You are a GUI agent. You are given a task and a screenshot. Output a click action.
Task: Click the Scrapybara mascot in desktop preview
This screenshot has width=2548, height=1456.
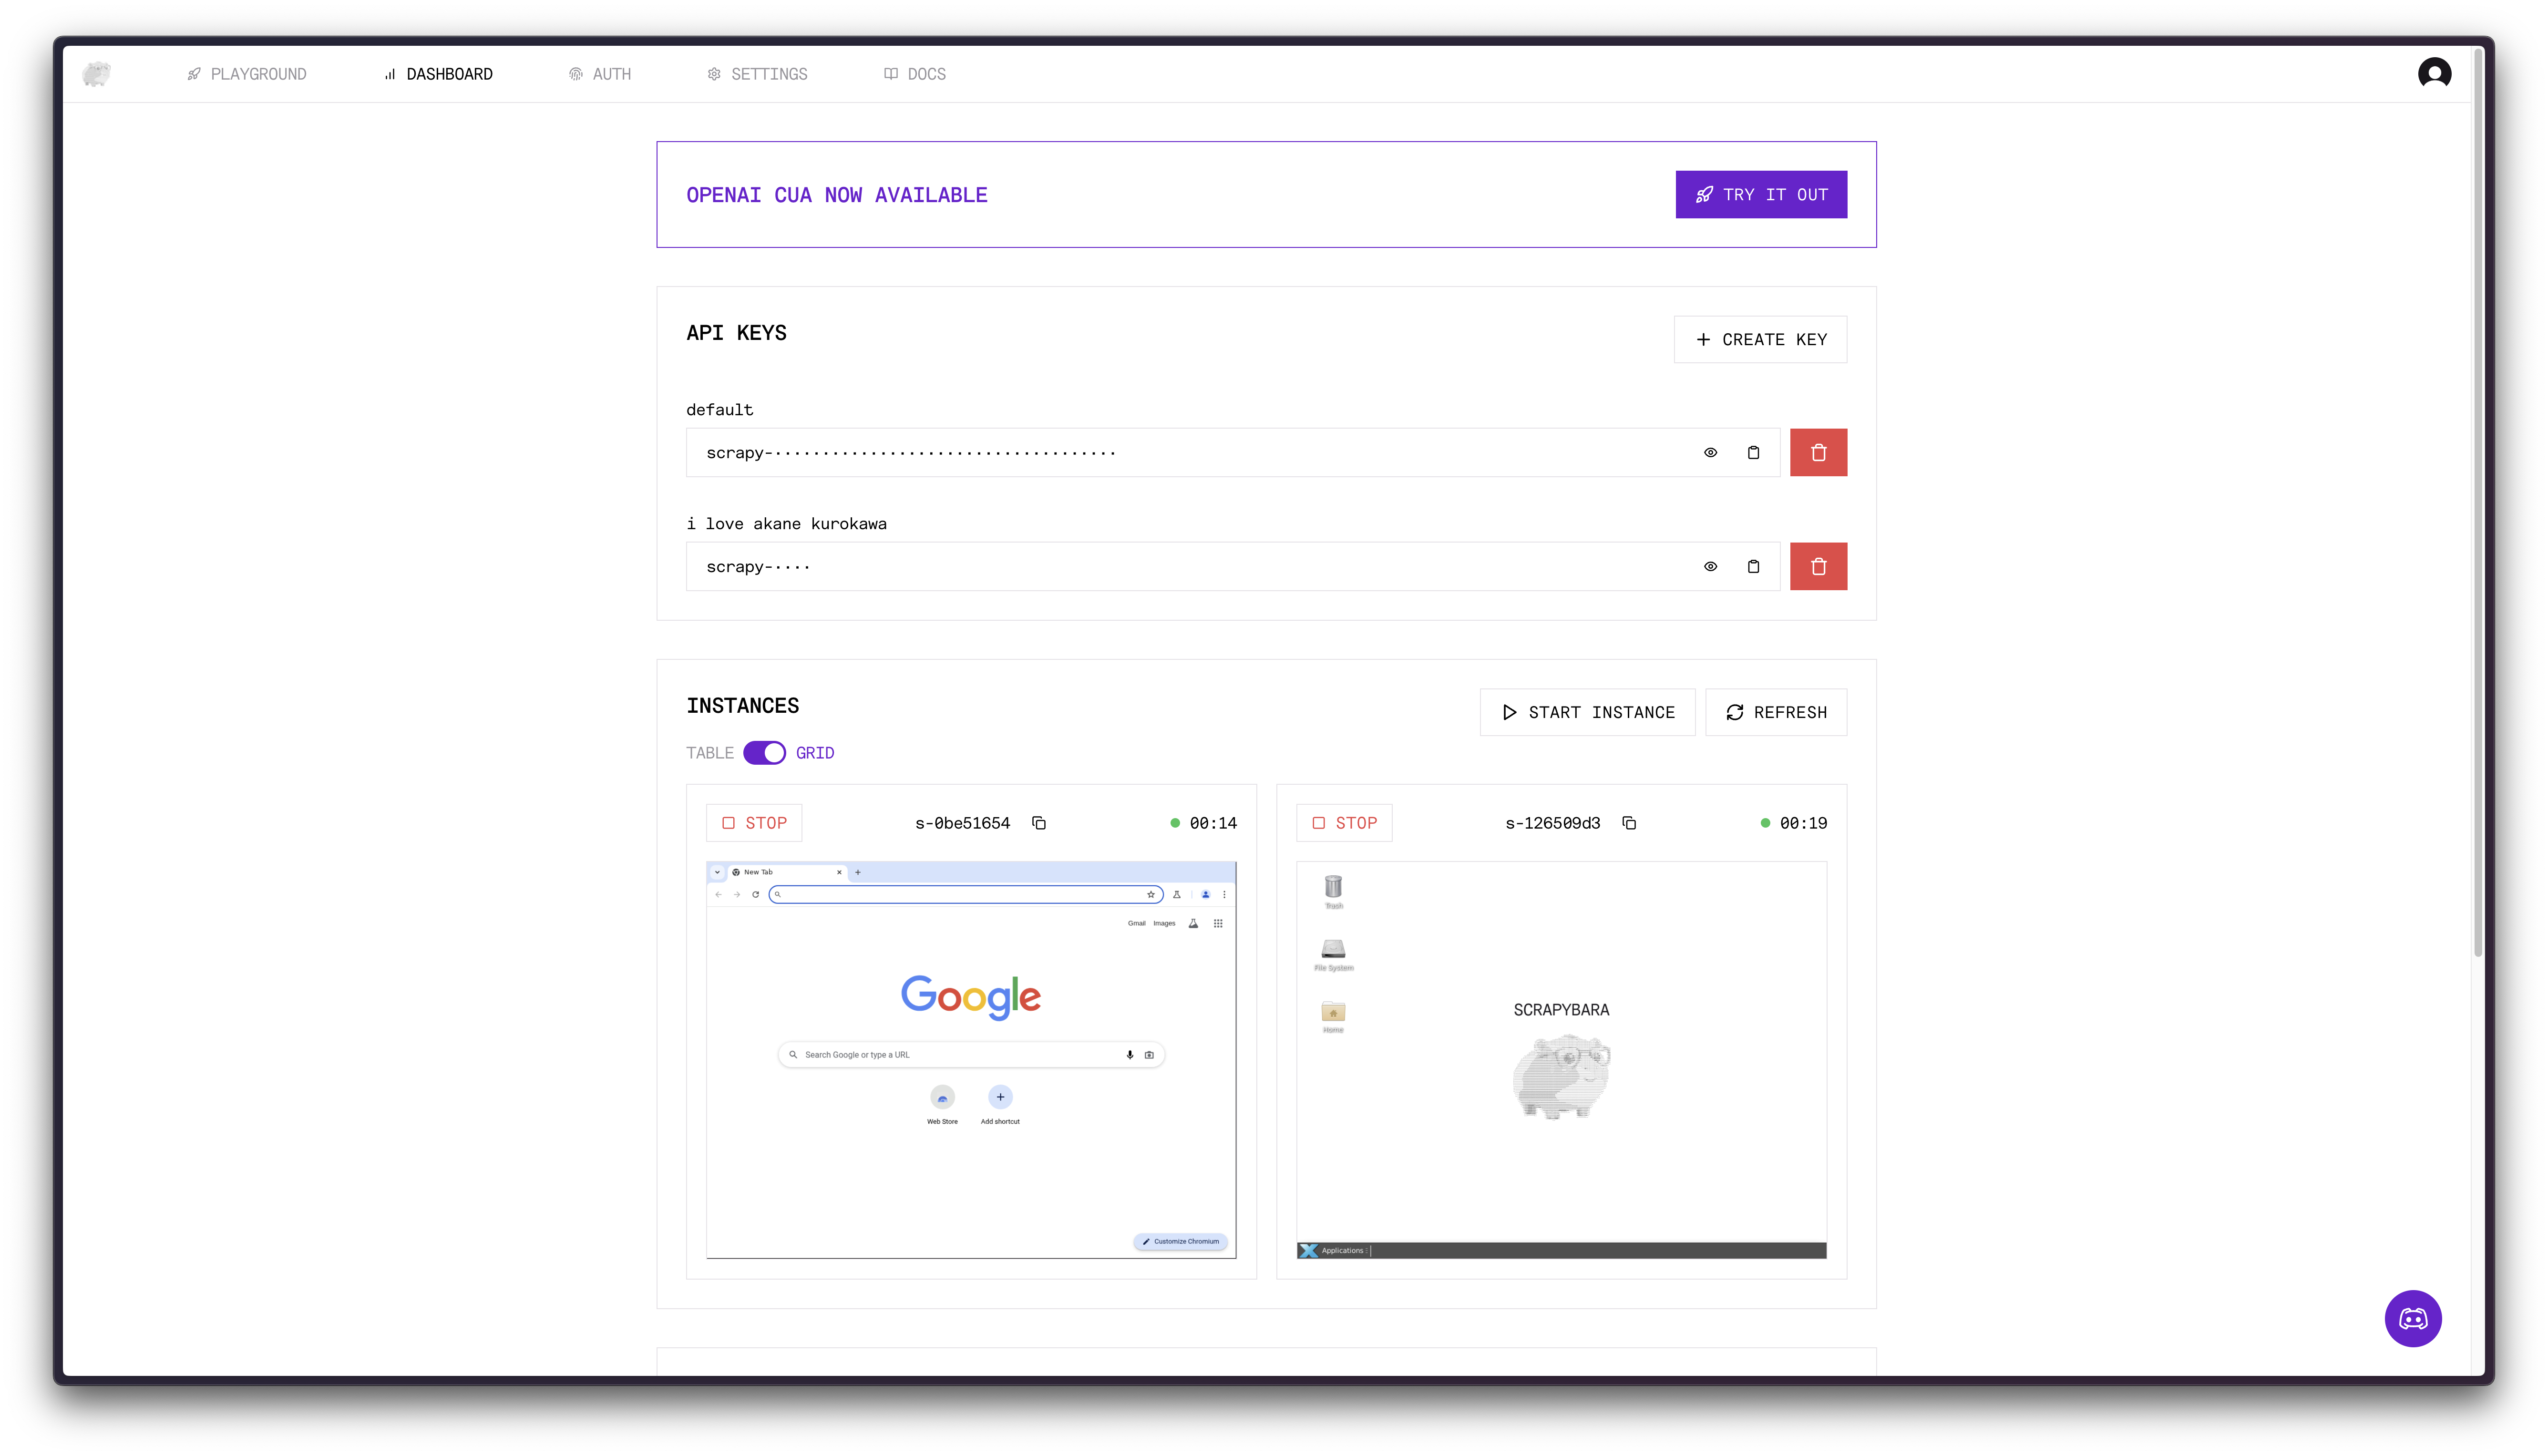pyautogui.click(x=1561, y=1077)
